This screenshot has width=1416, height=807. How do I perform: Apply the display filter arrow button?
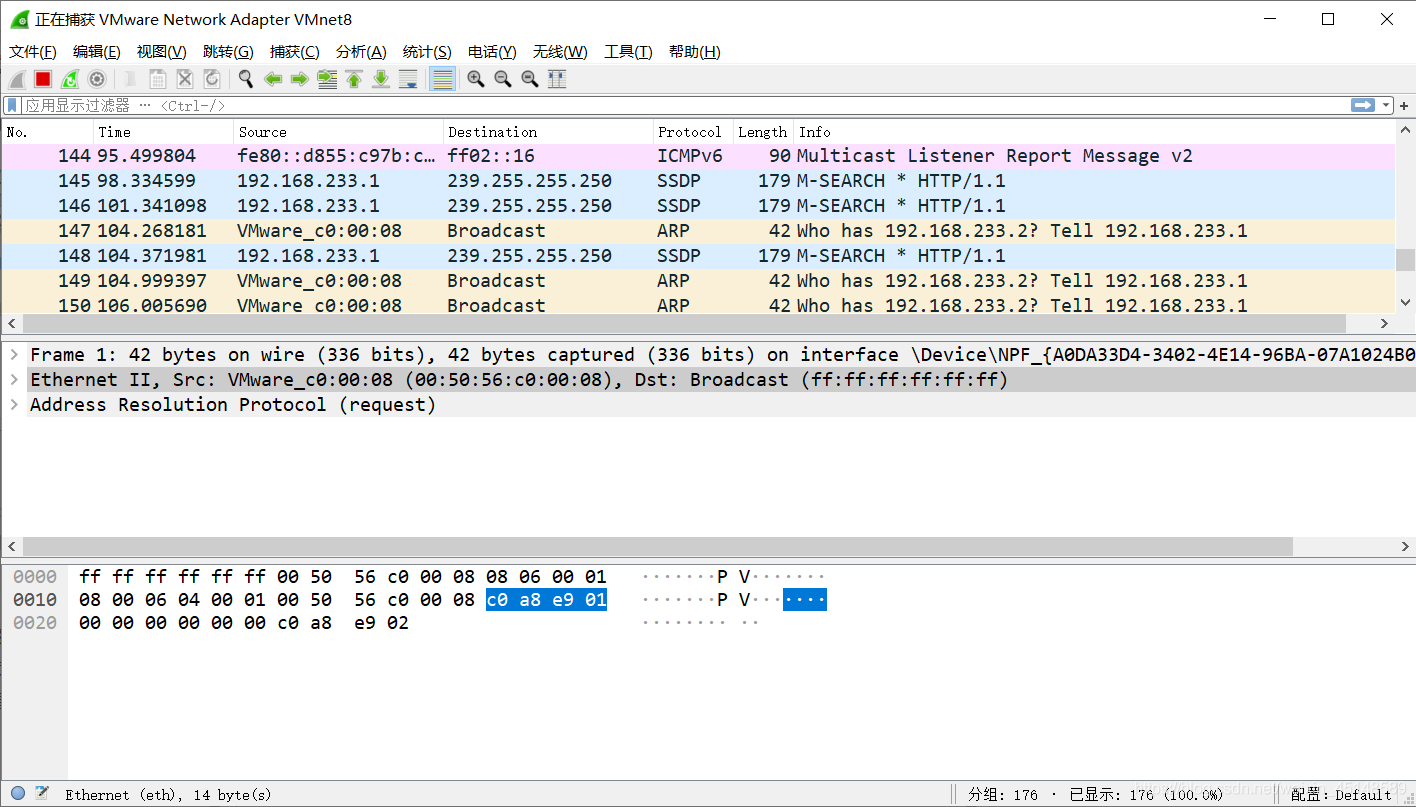[x=1362, y=105]
